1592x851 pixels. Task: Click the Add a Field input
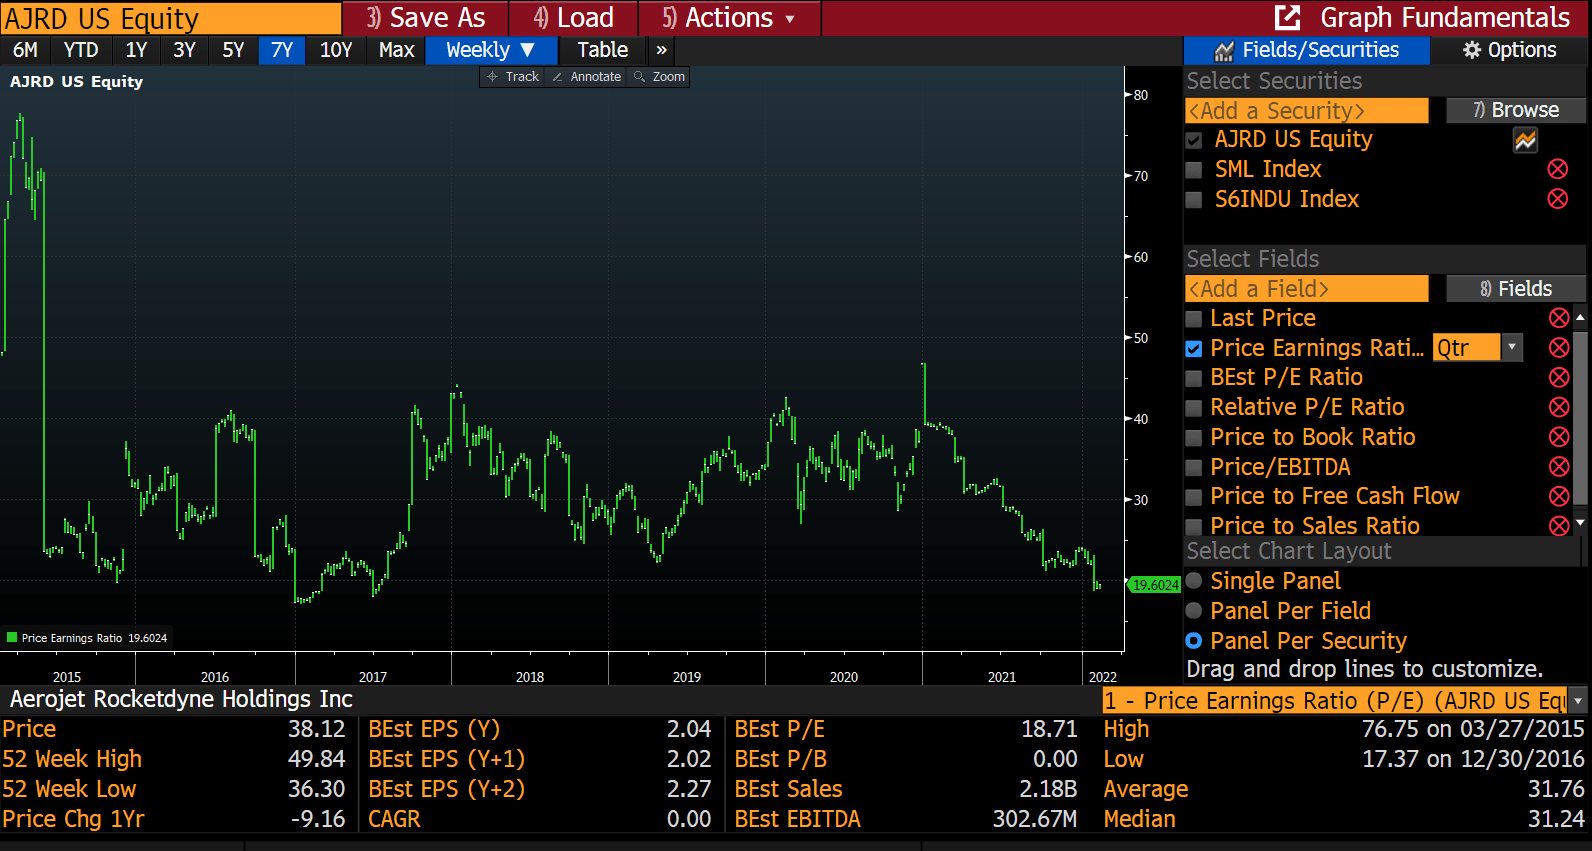click(x=1307, y=289)
